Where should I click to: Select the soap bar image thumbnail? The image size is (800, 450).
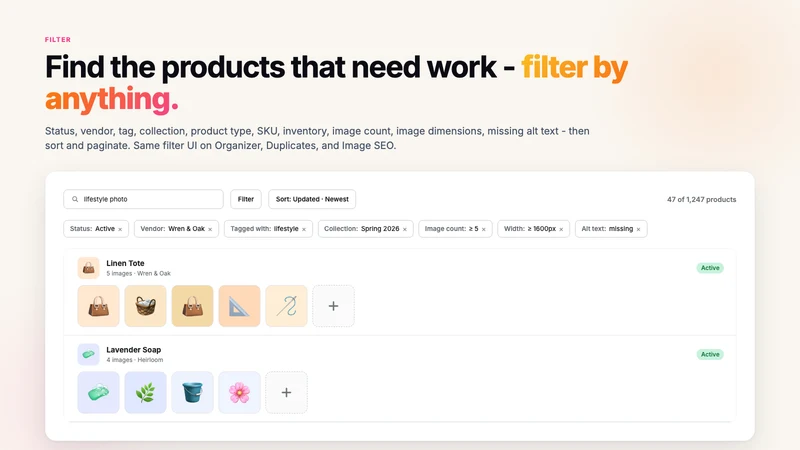pyautogui.click(x=98, y=392)
